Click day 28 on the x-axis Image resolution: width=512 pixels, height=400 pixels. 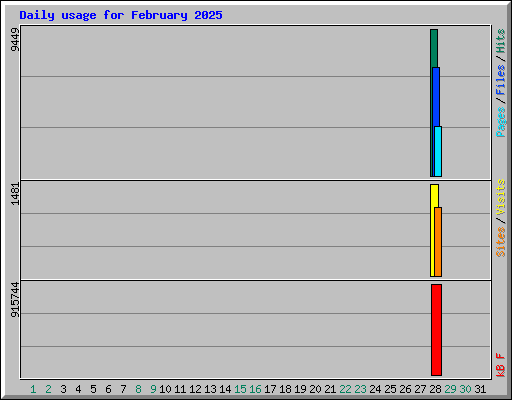click(435, 389)
